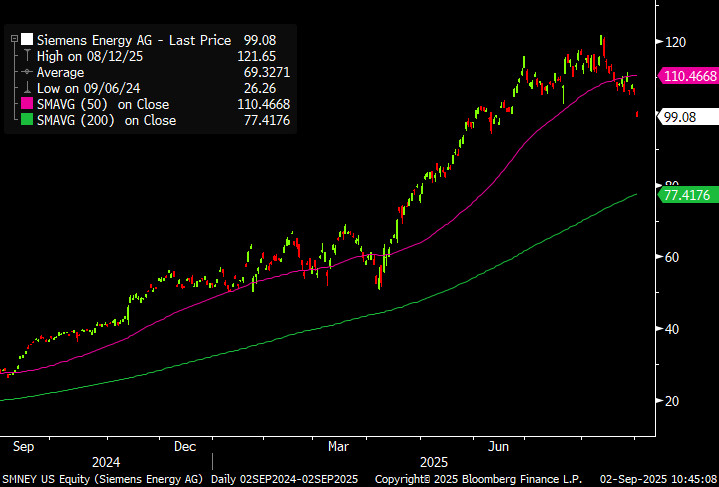Click the Average marker icon in legend

(x=27, y=72)
